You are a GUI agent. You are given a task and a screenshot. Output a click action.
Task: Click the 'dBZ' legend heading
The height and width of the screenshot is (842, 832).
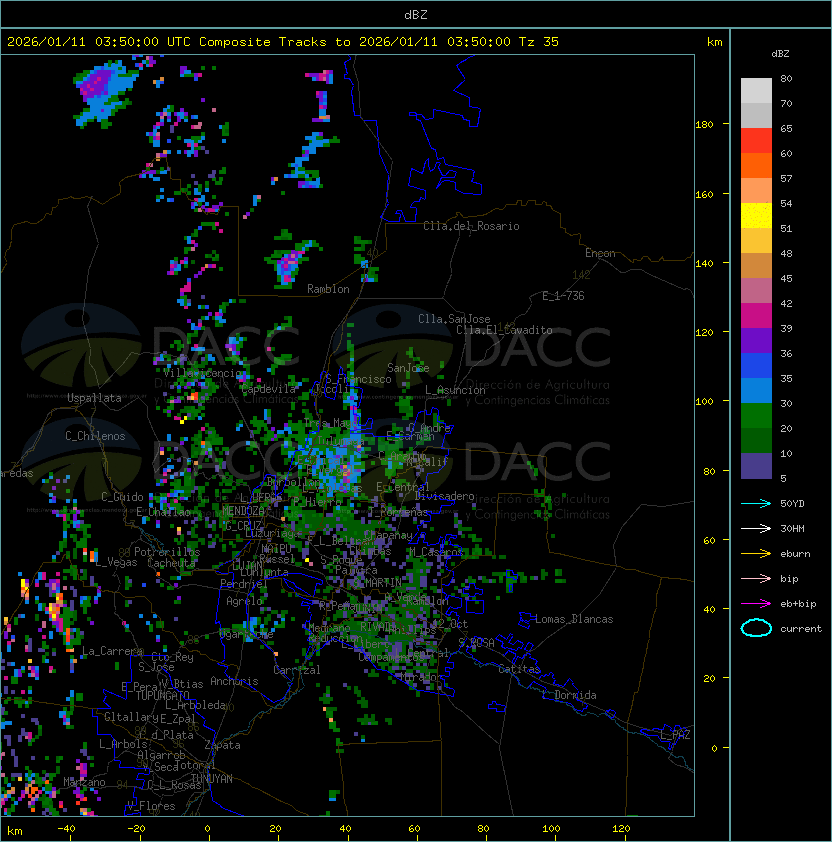(x=780, y=54)
